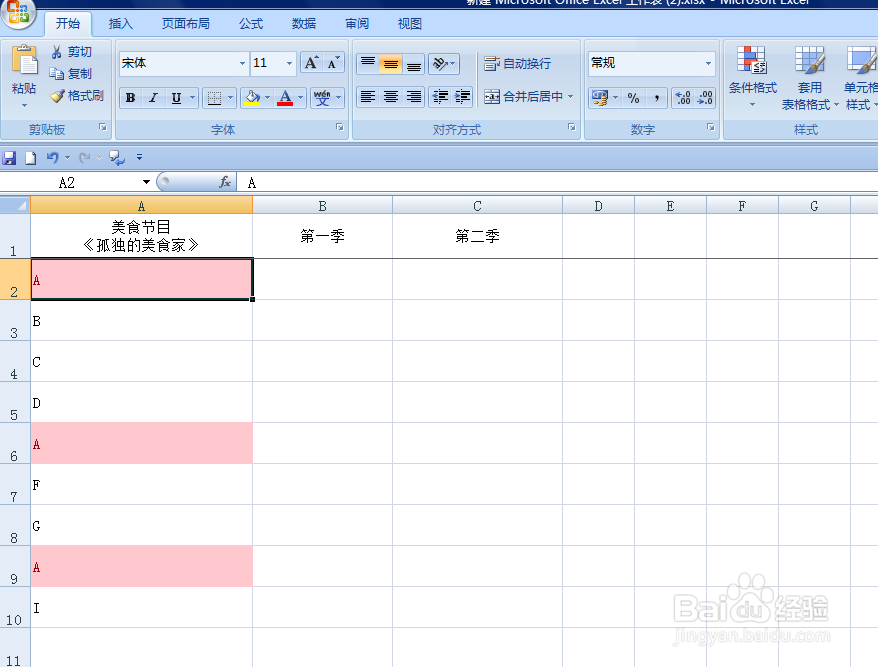878x667 pixels.
Task: Click the phonetic guide wén icon
Action: click(x=323, y=98)
